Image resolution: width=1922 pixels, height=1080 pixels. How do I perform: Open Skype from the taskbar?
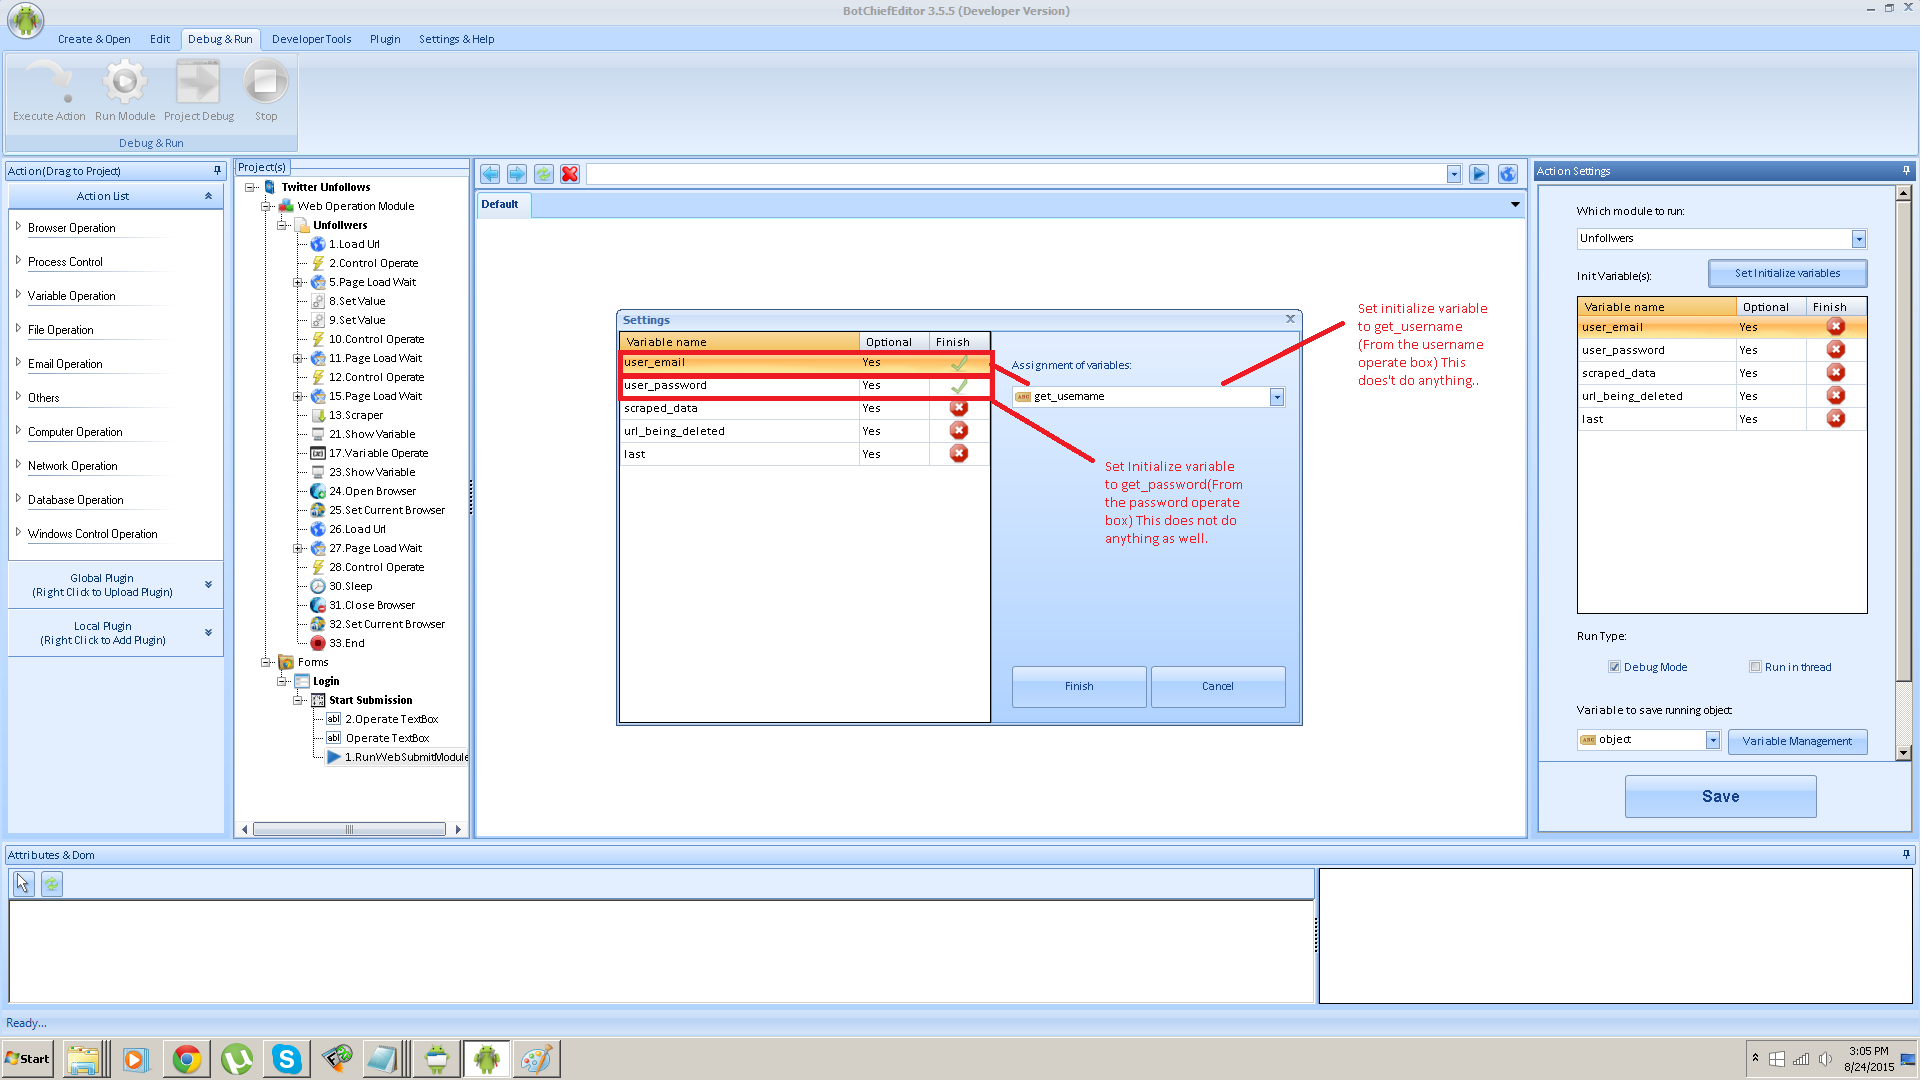coord(287,1059)
